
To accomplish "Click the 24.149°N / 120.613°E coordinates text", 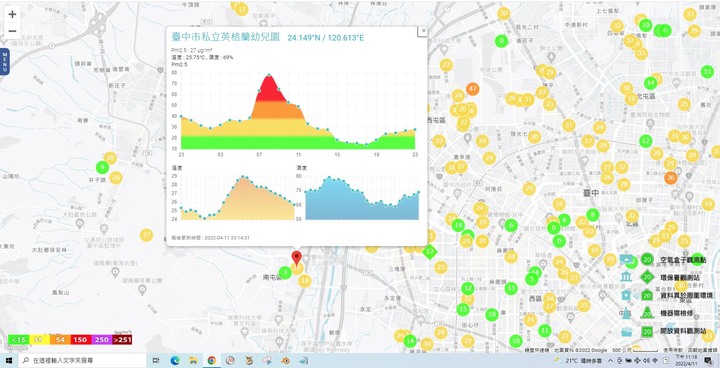I will [x=326, y=38].
